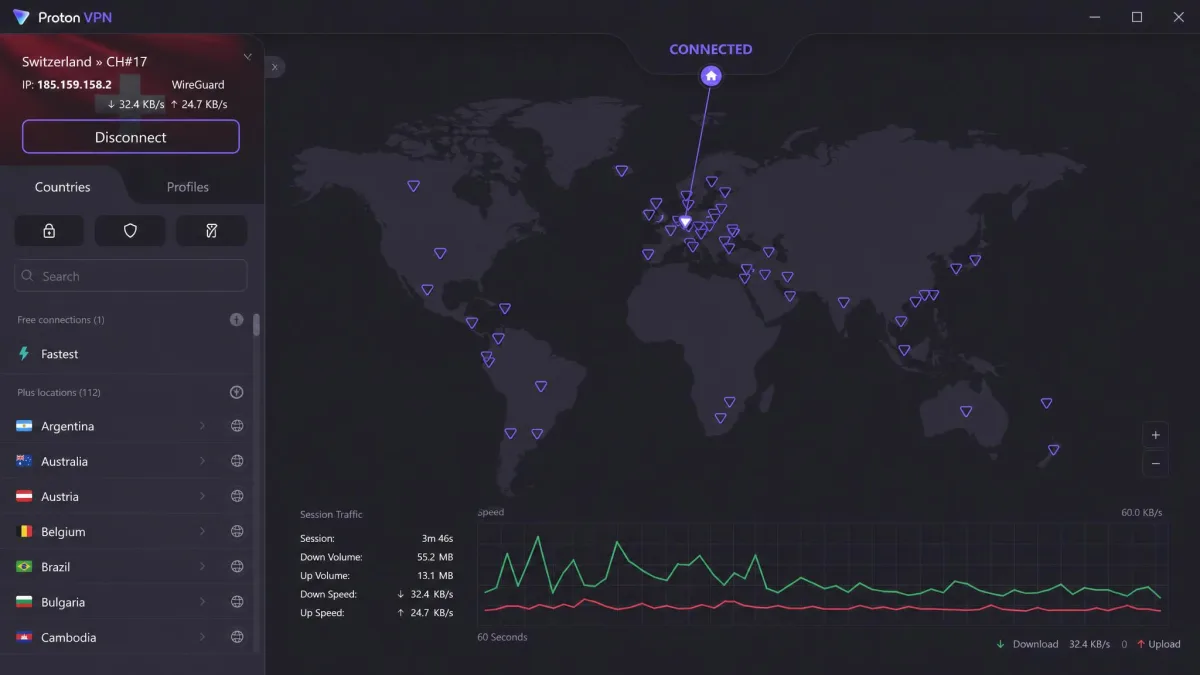Click the CONNECTED status label
This screenshot has width=1200, height=675.
pos(711,49)
